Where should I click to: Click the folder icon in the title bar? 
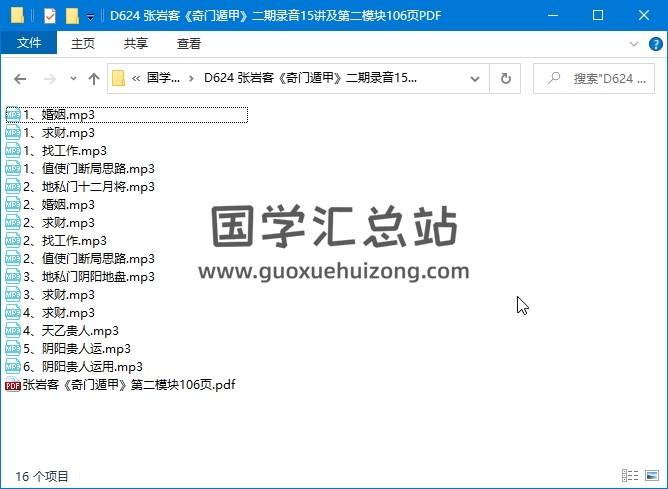click(17, 16)
